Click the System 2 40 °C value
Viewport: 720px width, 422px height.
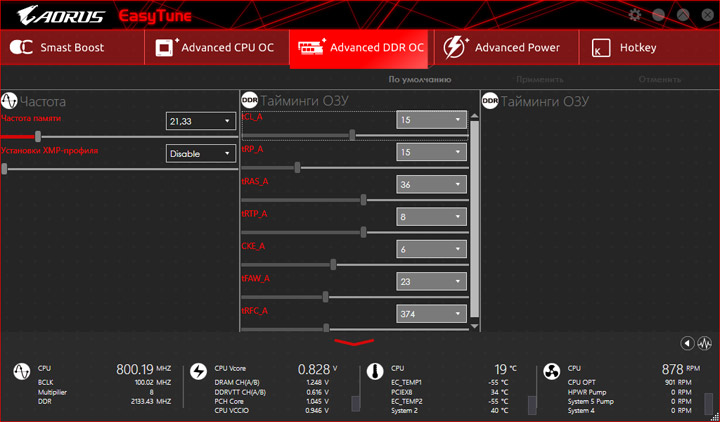coord(499,411)
